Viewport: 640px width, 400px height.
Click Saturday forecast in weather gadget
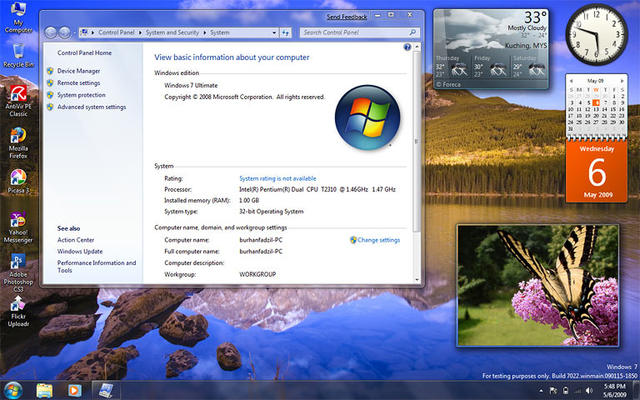(529, 67)
